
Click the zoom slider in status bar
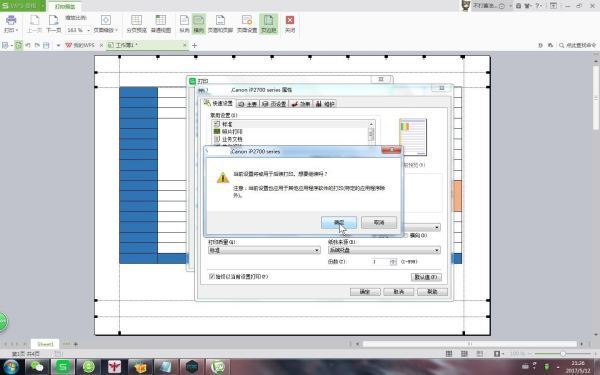563,354
